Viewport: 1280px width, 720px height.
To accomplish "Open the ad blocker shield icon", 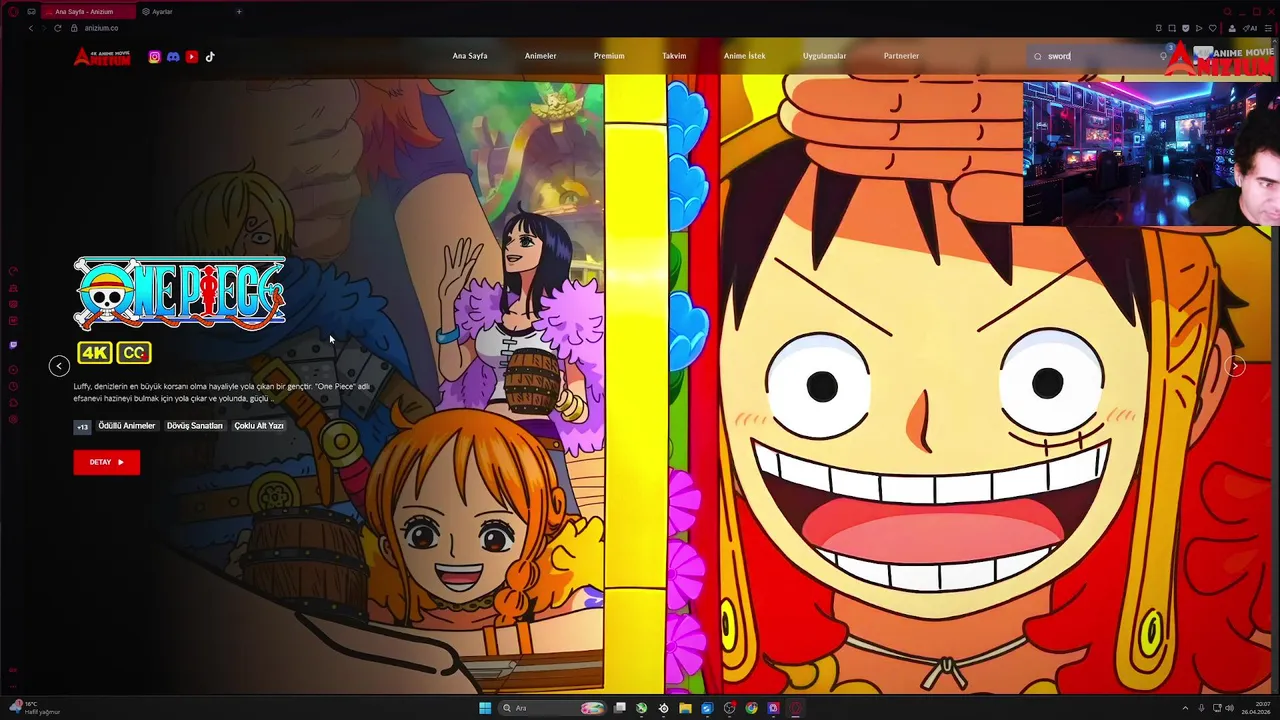I will pos(1185,28).
